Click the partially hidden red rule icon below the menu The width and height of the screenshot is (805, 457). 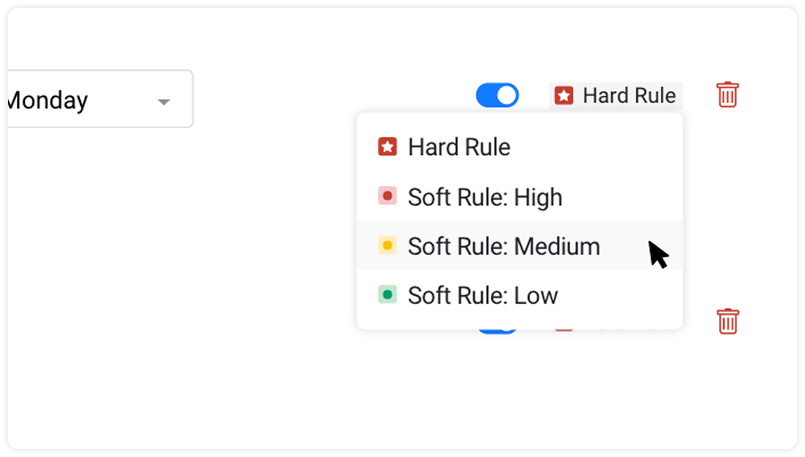(x=564, y=330)
